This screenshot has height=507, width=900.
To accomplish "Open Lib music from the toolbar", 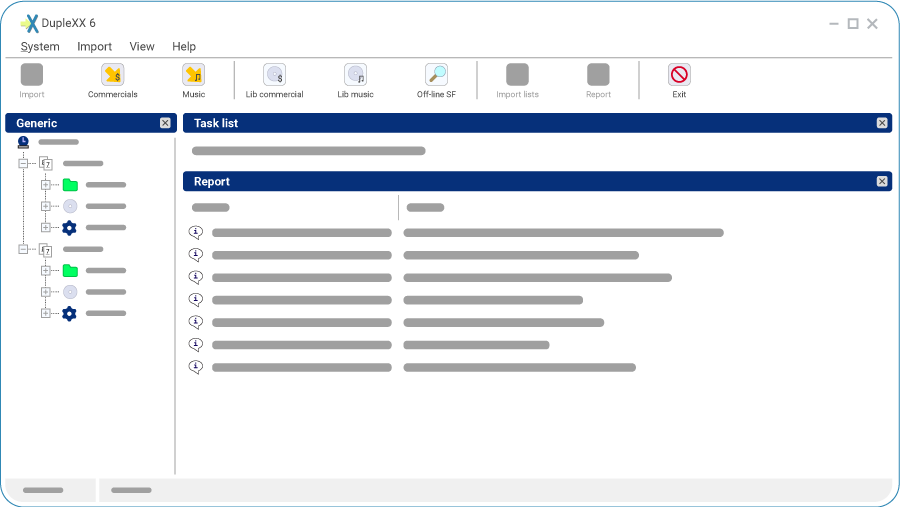I will 355,75.
